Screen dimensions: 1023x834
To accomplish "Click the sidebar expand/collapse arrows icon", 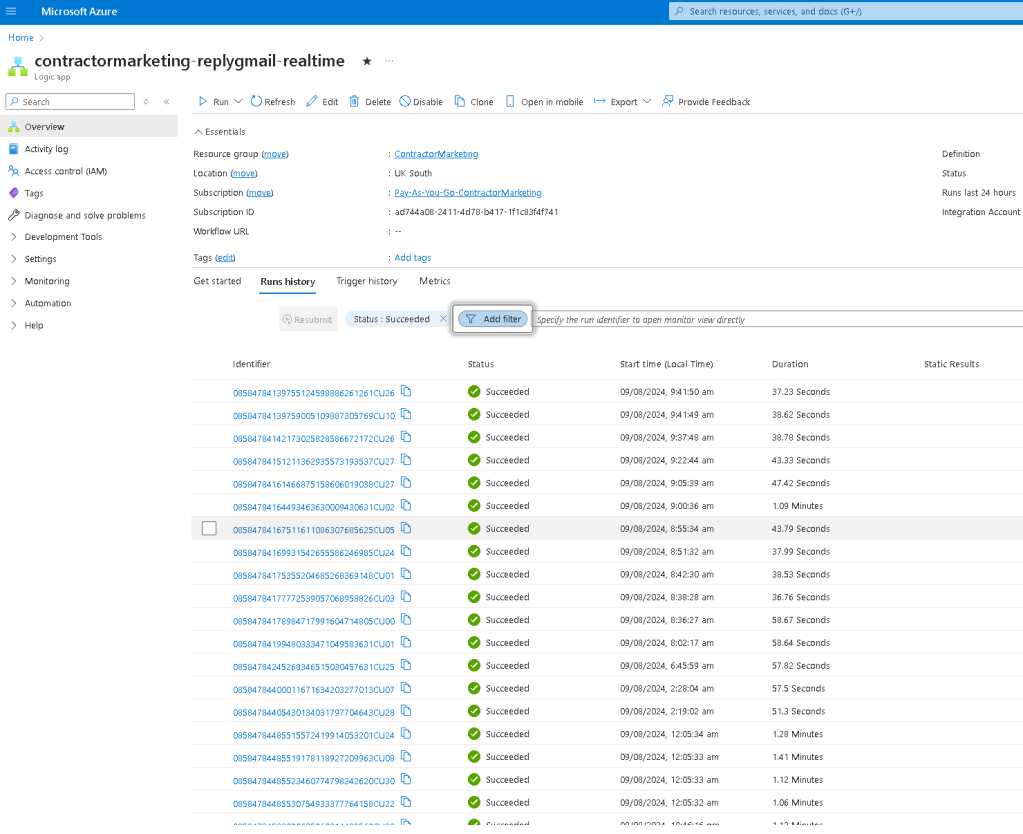I will [145, 102].
